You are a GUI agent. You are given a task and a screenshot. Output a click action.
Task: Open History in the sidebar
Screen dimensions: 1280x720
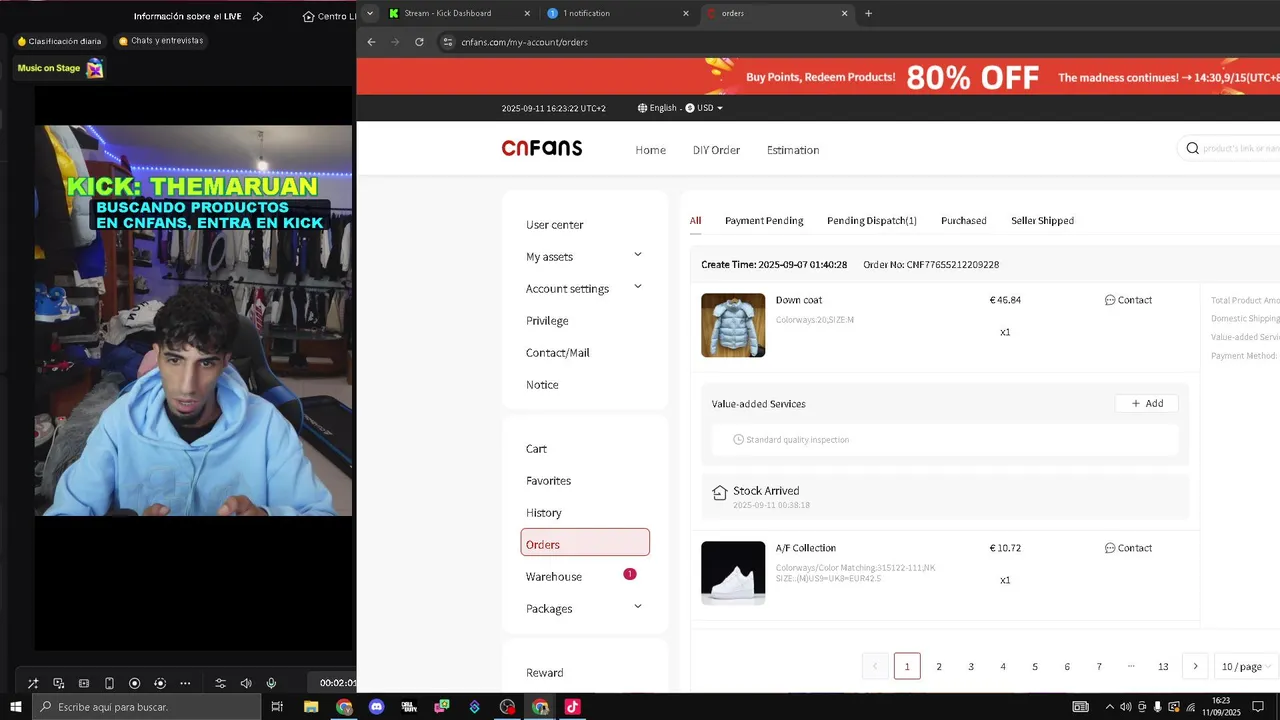coord(544,513)
